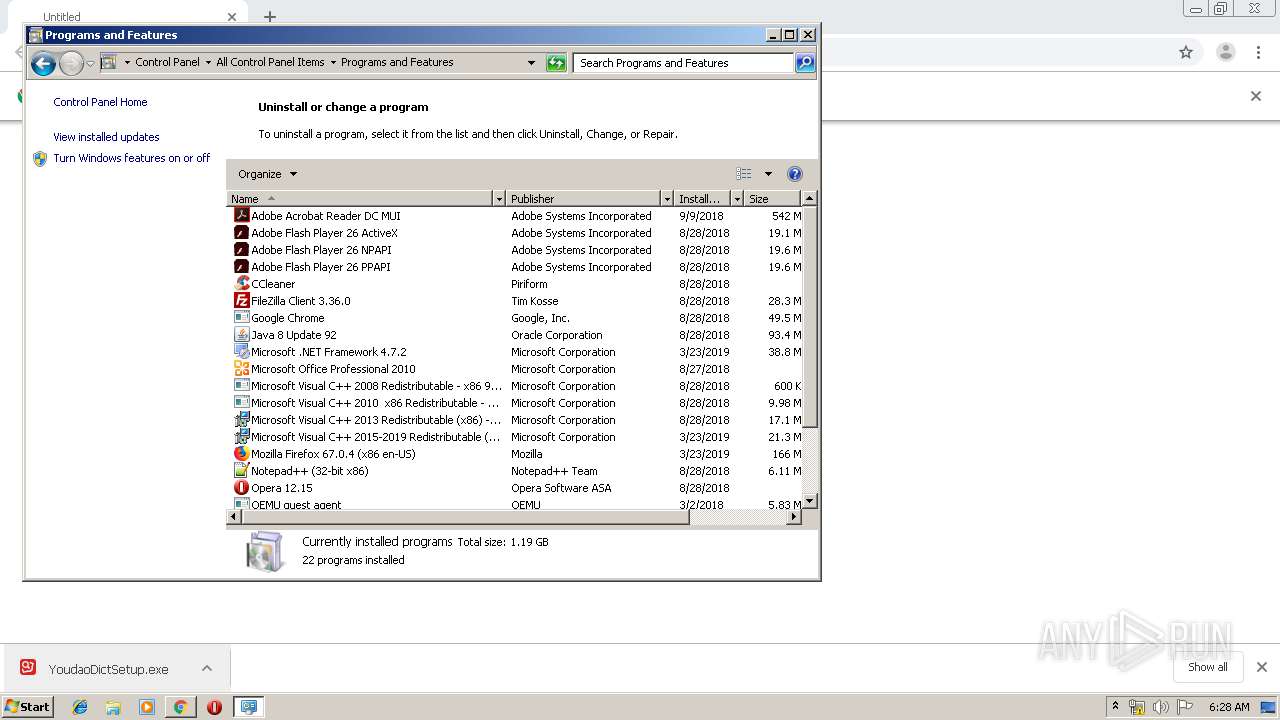Select the Adobe Acrobat Reader DC MUI icon
Image resolution: width=1280 pixels, height=720 pixels.
coord(241,215)
